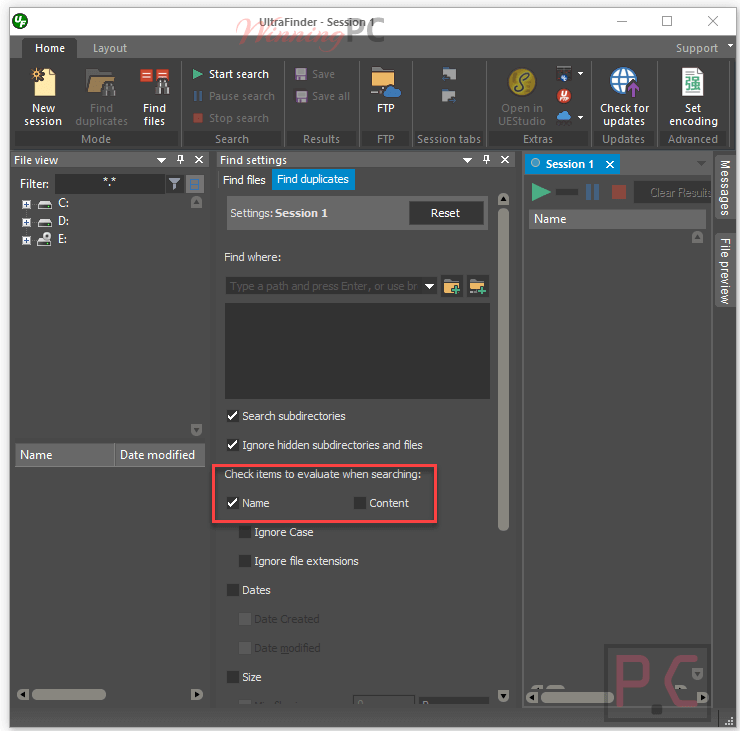The height and width of the screenshot is (731, 740).
Task: Close the File view panel
Action: (x=199, y=160)
